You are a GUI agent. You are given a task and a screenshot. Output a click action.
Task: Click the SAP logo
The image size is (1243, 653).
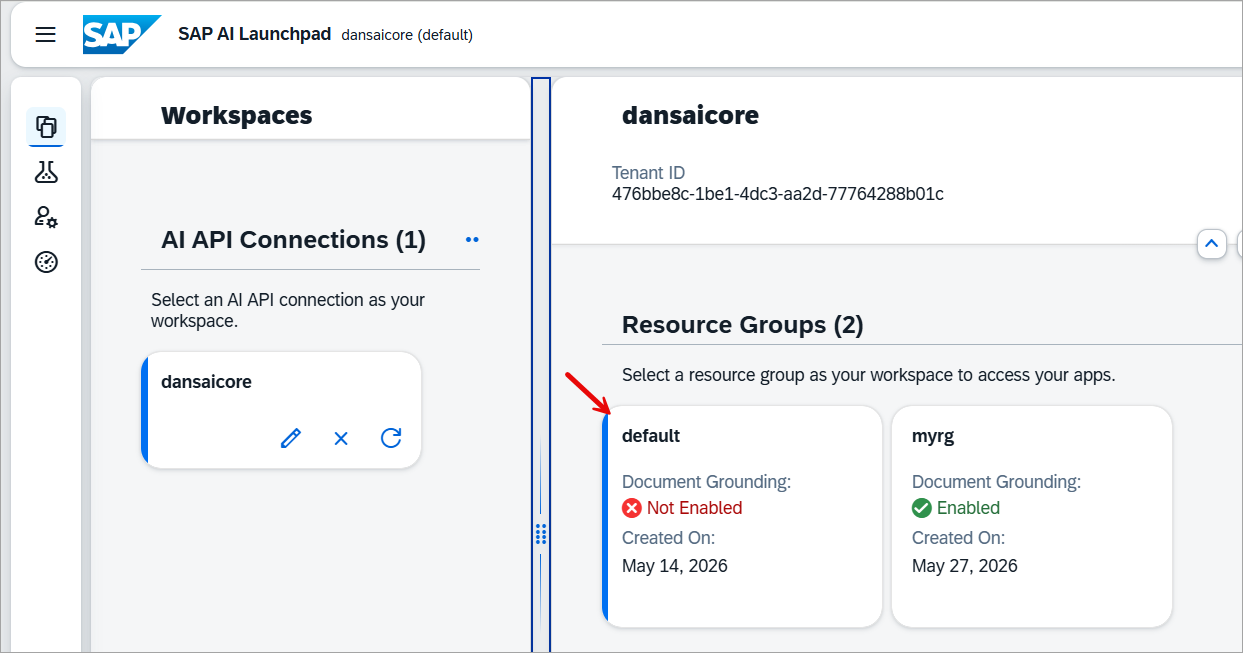point(121,35)
